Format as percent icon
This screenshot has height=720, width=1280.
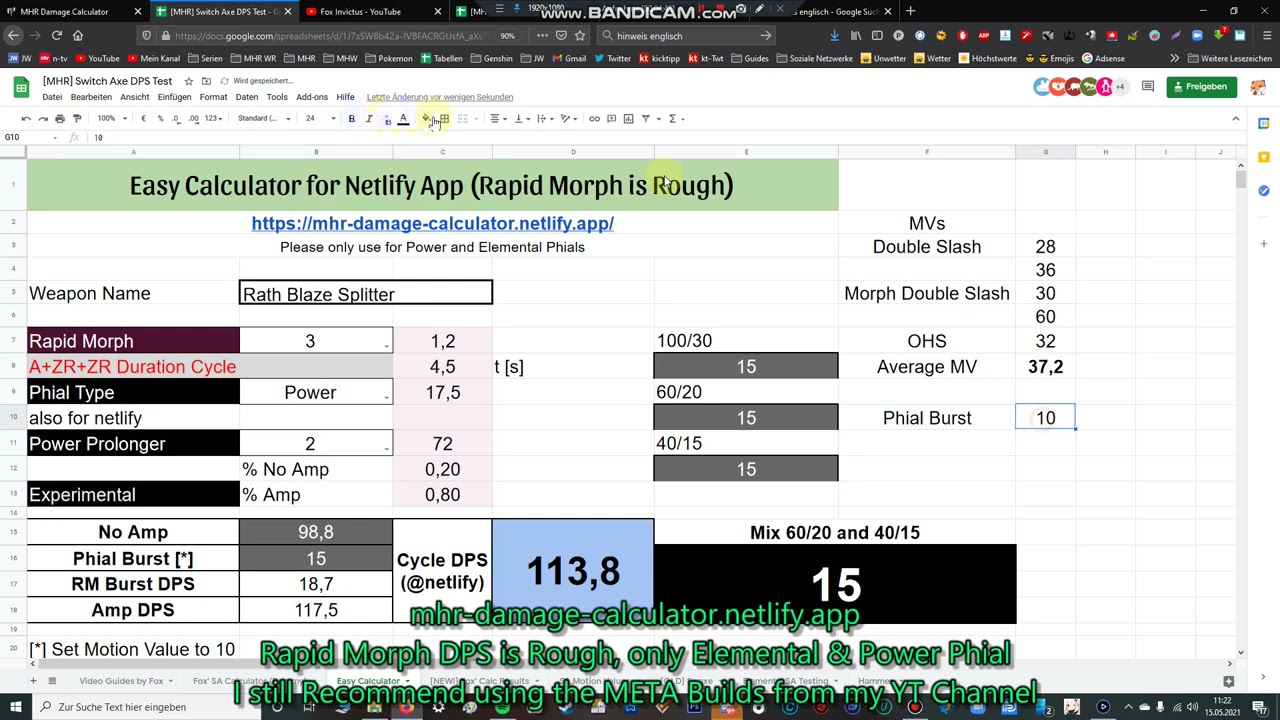160,119
